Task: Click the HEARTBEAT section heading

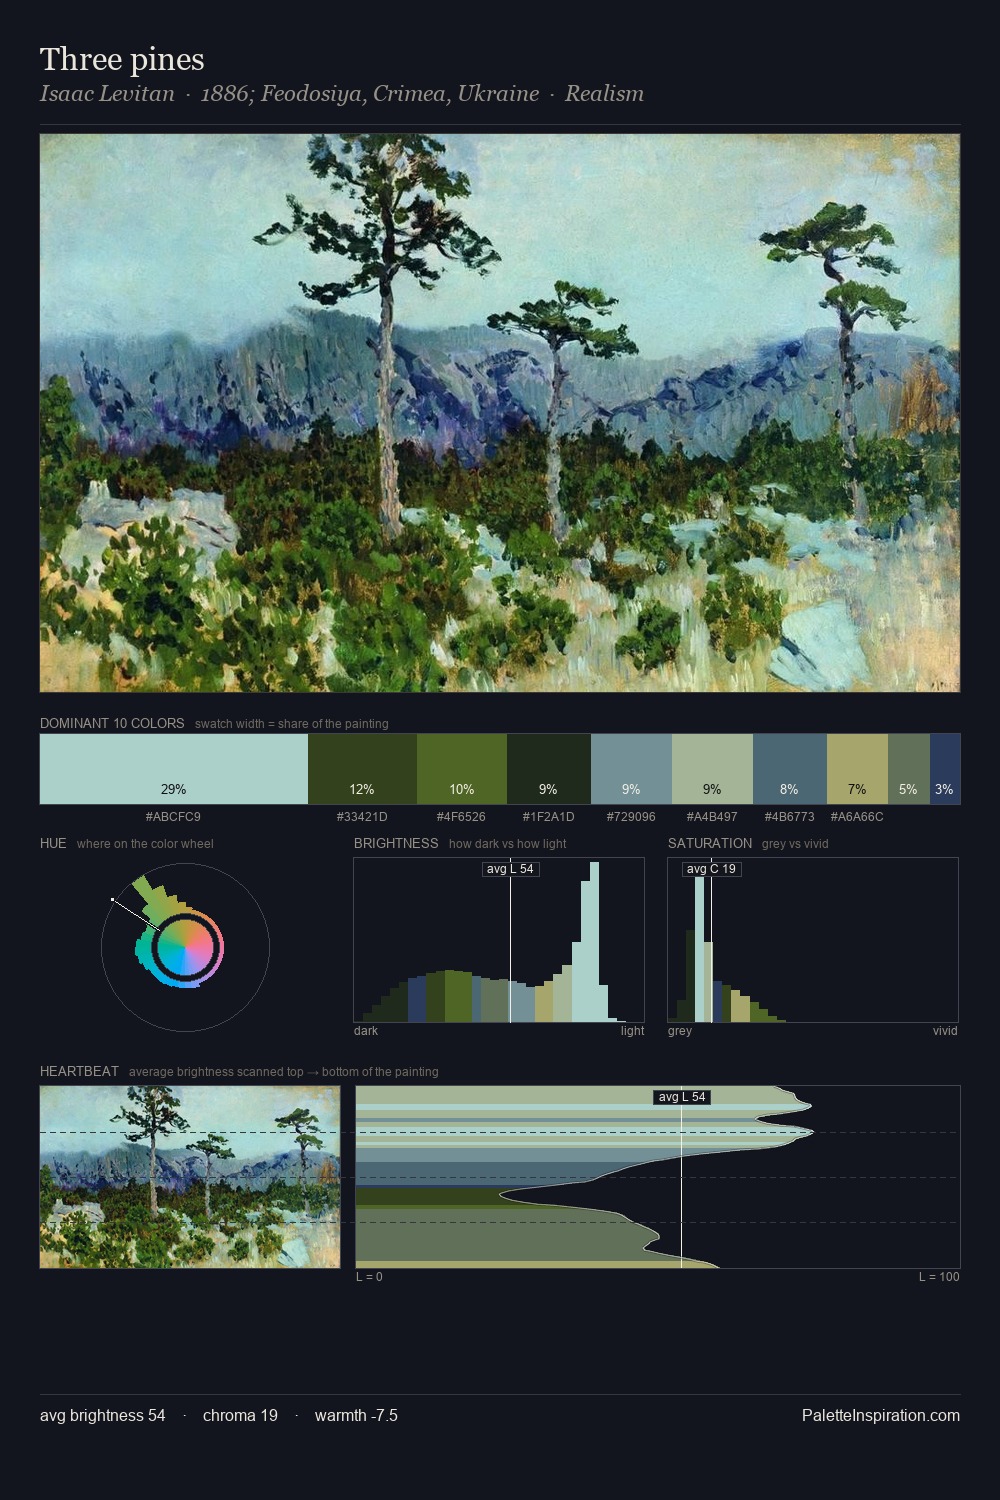Action: click(x=79, y=1071)
